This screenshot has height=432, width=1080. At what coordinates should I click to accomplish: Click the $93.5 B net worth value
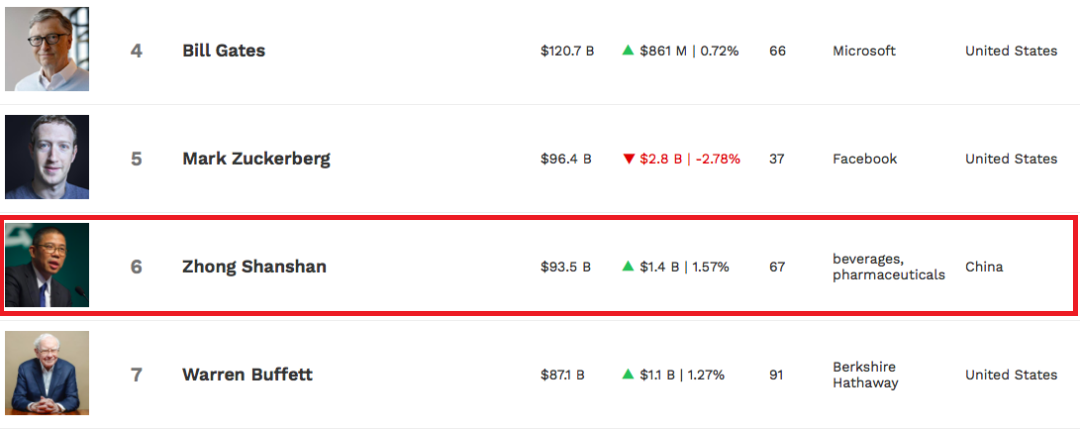pos(565,267)
